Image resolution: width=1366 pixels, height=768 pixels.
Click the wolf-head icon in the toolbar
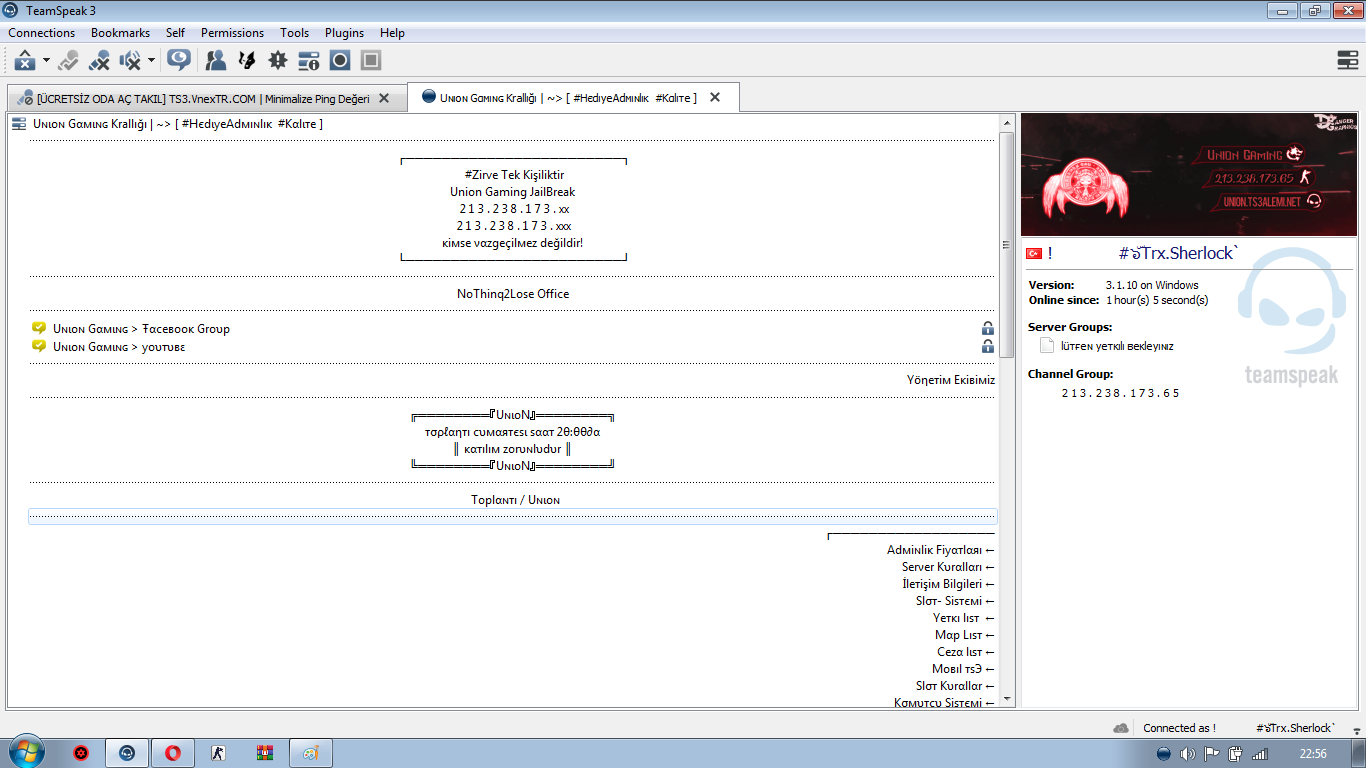click(247, 61)
